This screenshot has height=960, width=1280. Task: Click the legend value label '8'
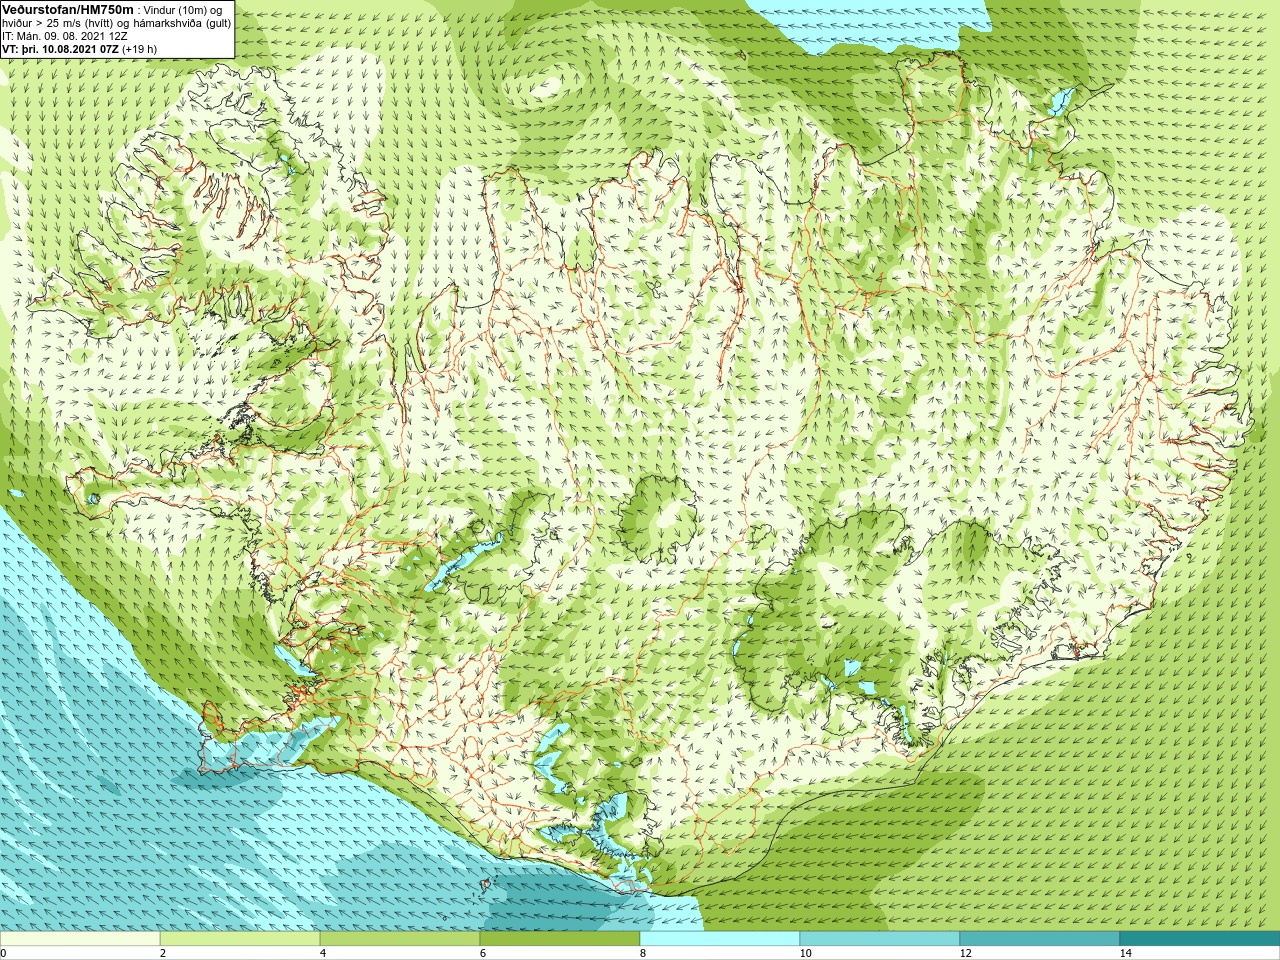point(643,953)
